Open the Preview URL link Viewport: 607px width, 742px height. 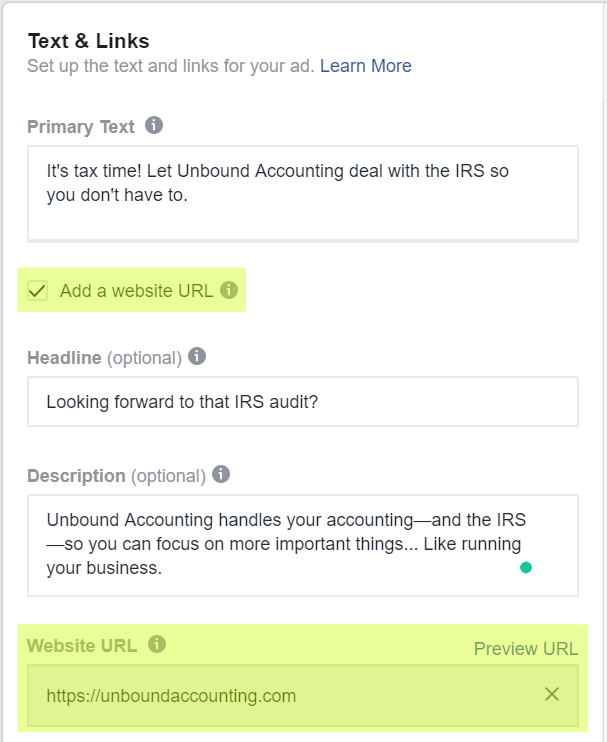(x=526, y=649)
